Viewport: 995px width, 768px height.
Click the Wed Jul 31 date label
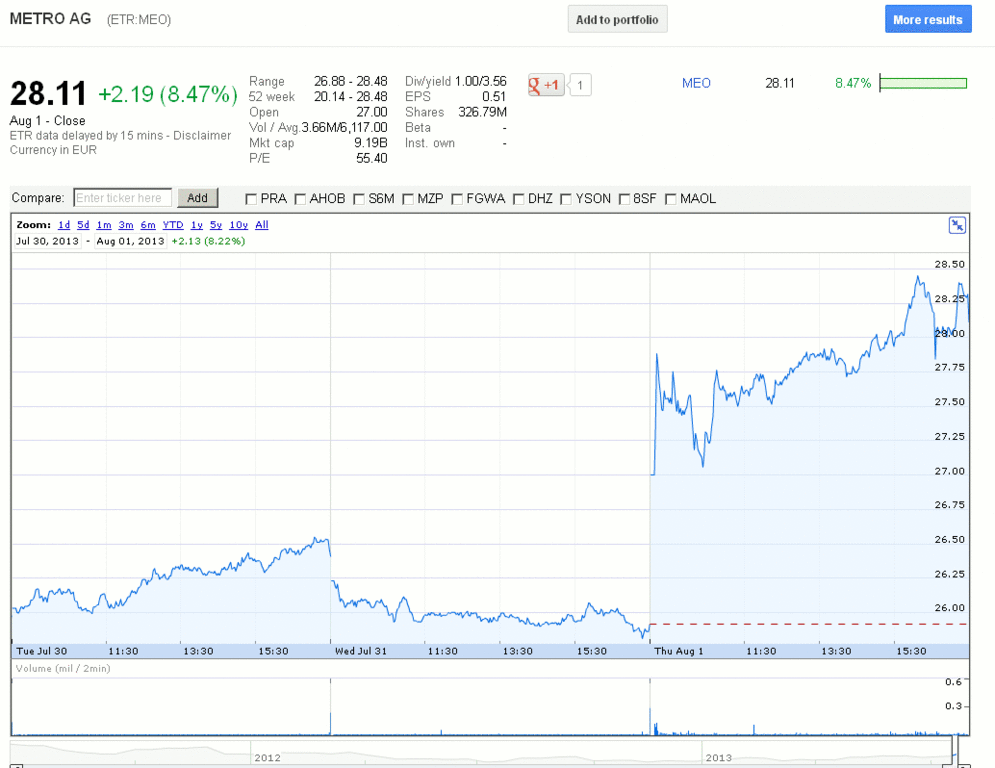(x=360, y=651)
